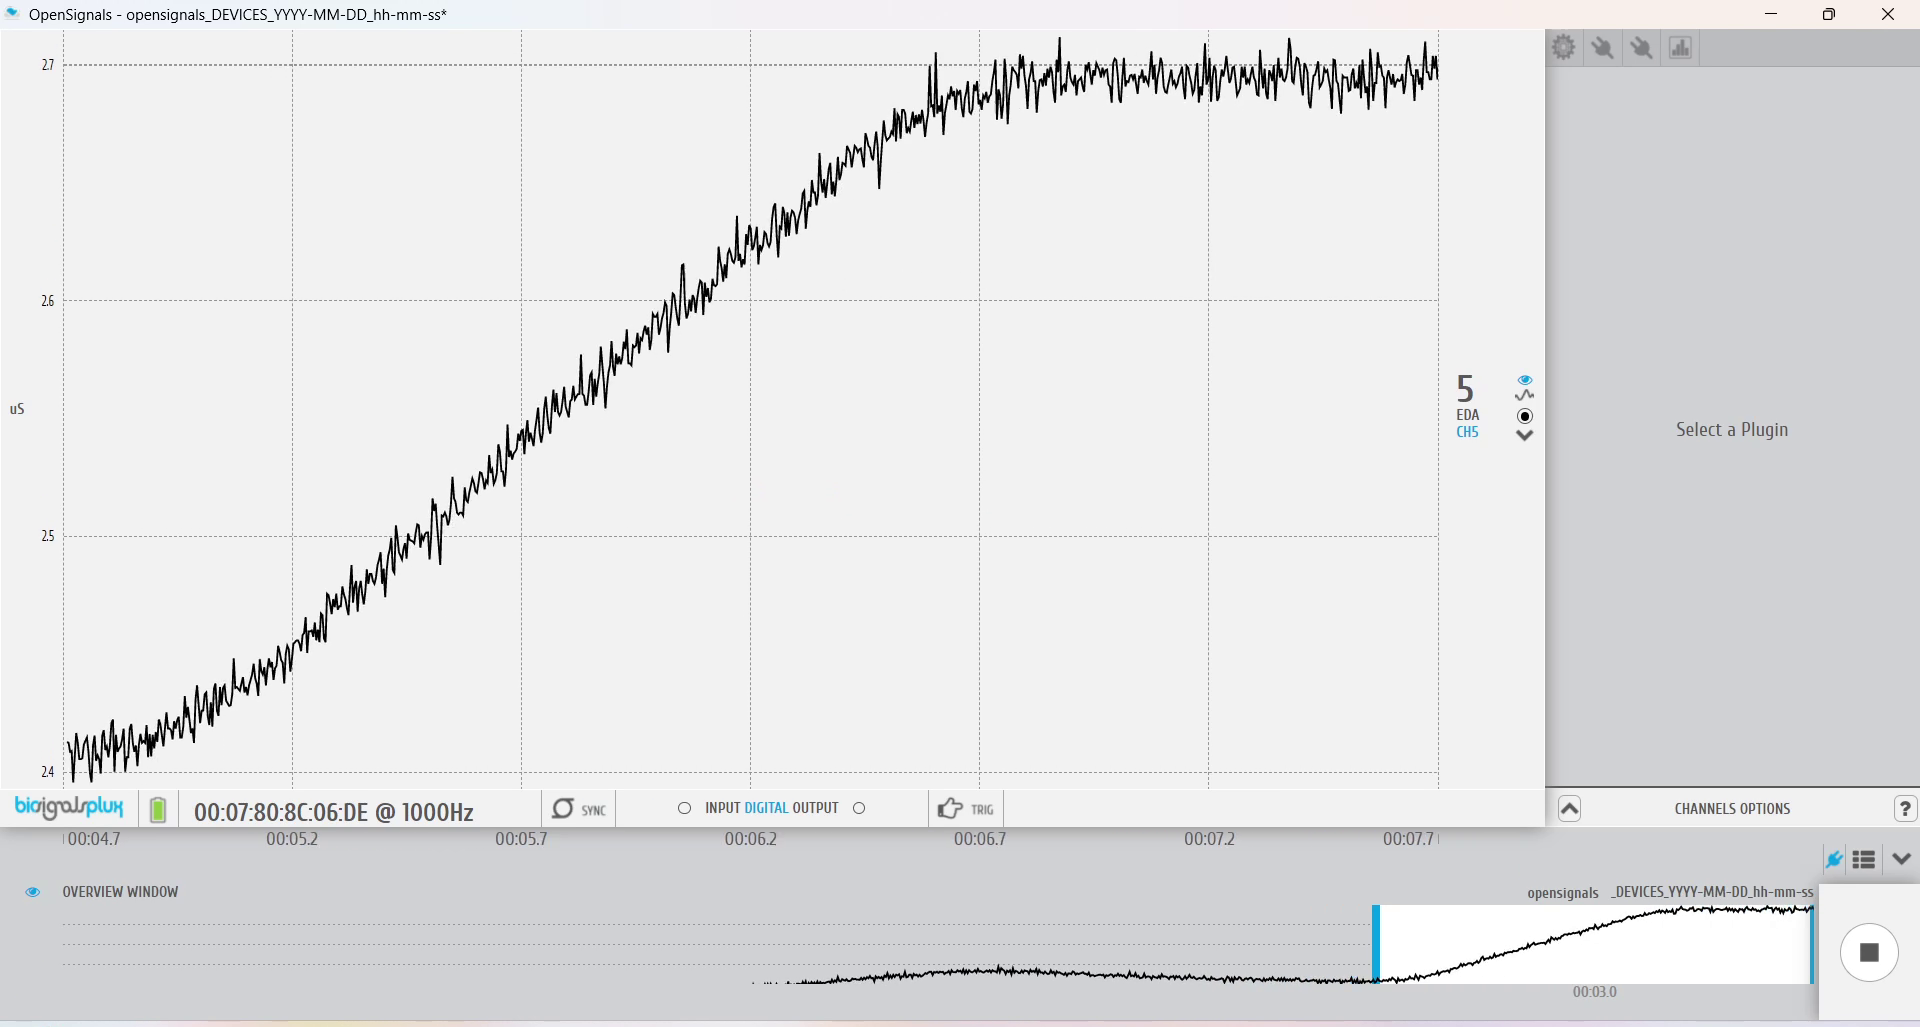Screen dimensions: 1920x1027
Task: Toggle the digital OUTPUT indicator circle
Action: (859, 808)
